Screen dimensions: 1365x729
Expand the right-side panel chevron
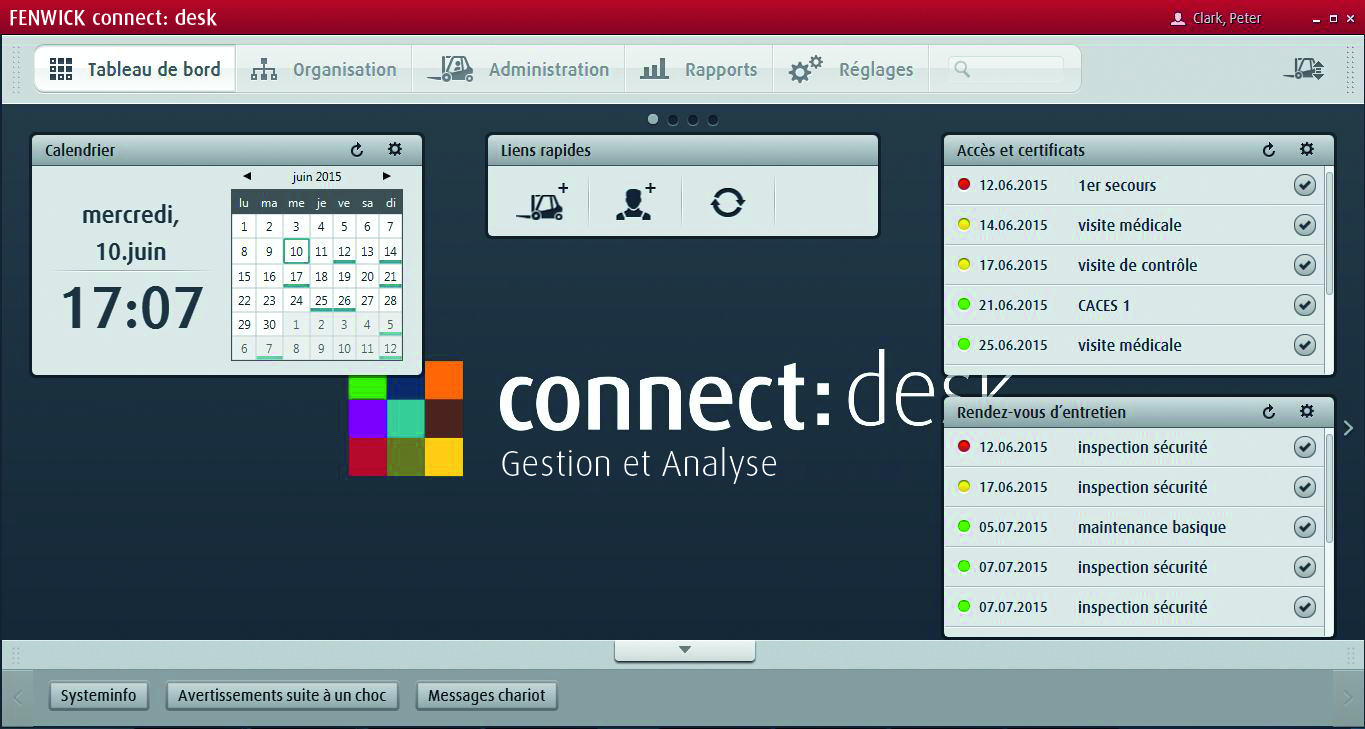1349,427
